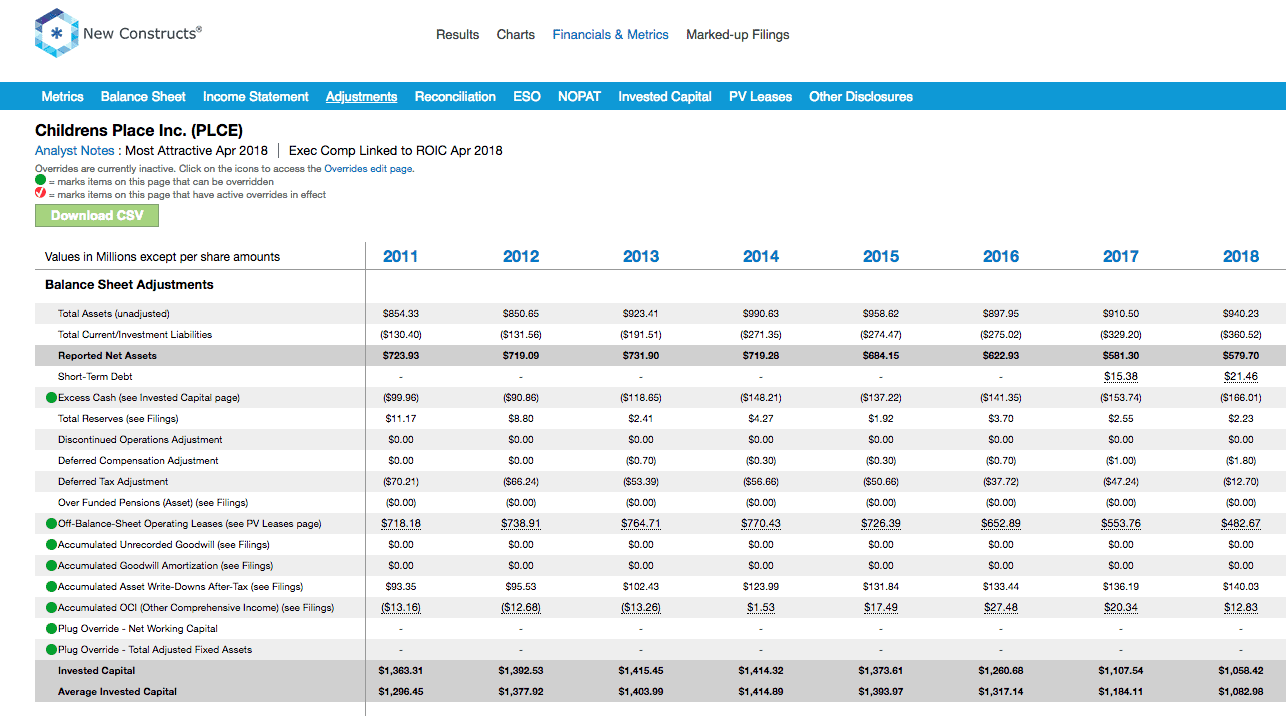Click green dot beside Accumulated Goodwill Amortization

tap(51, 566)
